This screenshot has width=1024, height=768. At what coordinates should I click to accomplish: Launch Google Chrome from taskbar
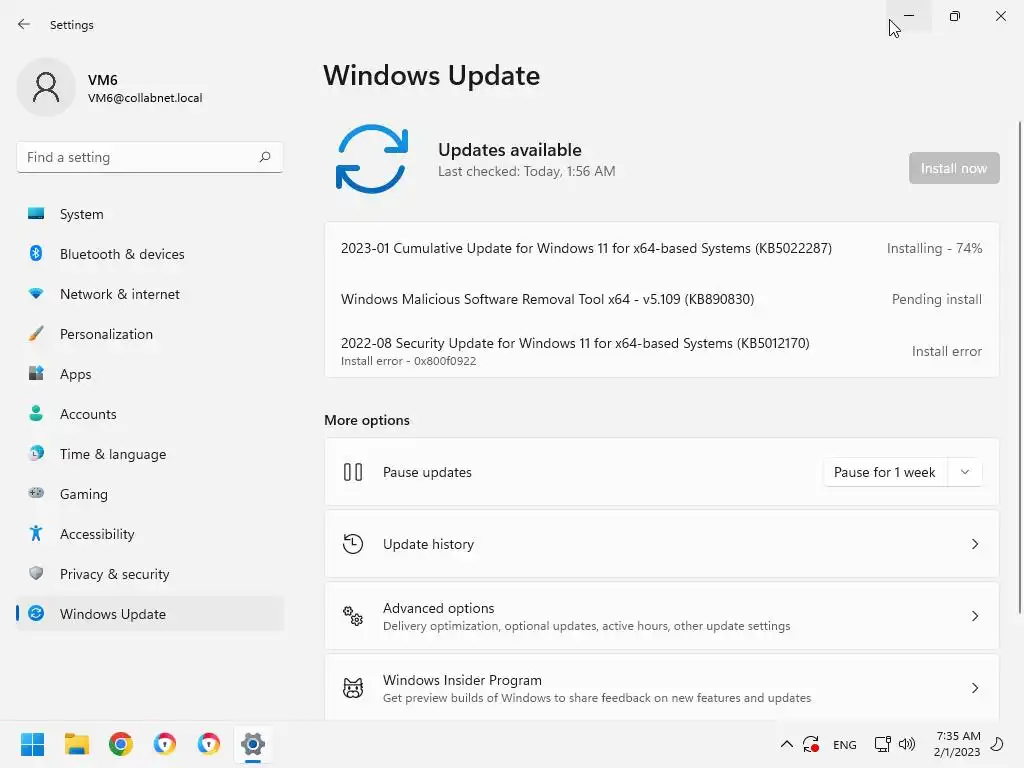click(x=121, y=744)
